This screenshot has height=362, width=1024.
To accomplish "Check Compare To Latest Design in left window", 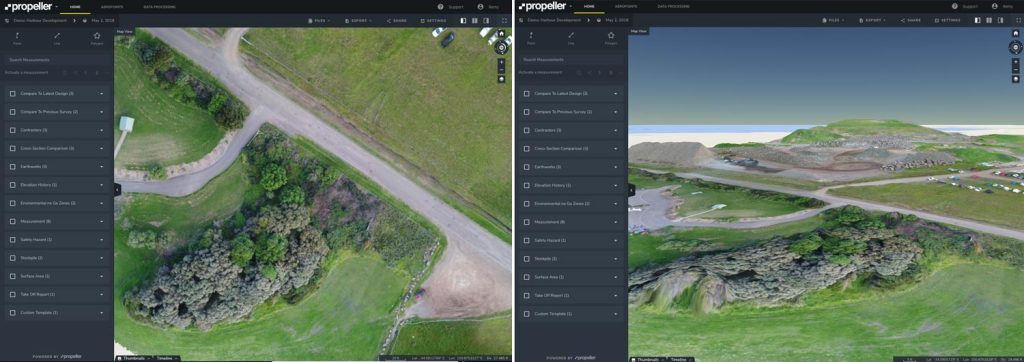I will (x=12, y=93).
